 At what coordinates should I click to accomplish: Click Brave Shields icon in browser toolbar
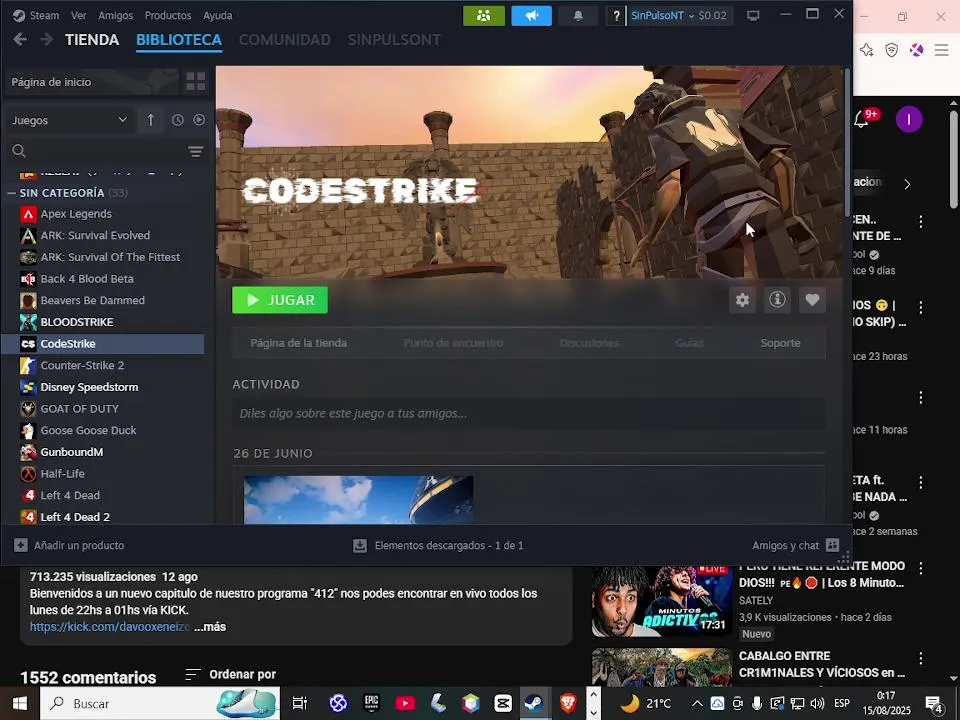[891, 50]
